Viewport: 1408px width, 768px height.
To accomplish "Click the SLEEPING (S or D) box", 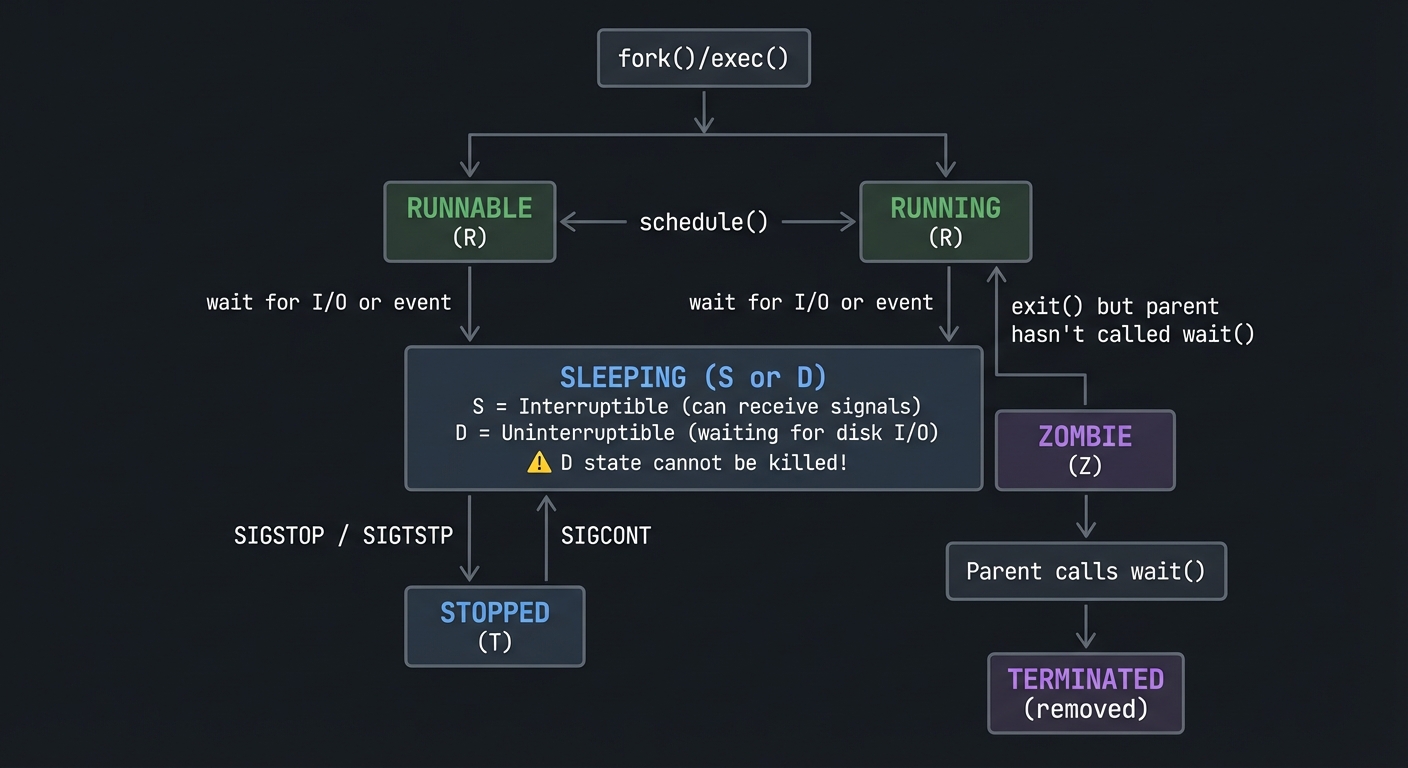I will (693, 418).
